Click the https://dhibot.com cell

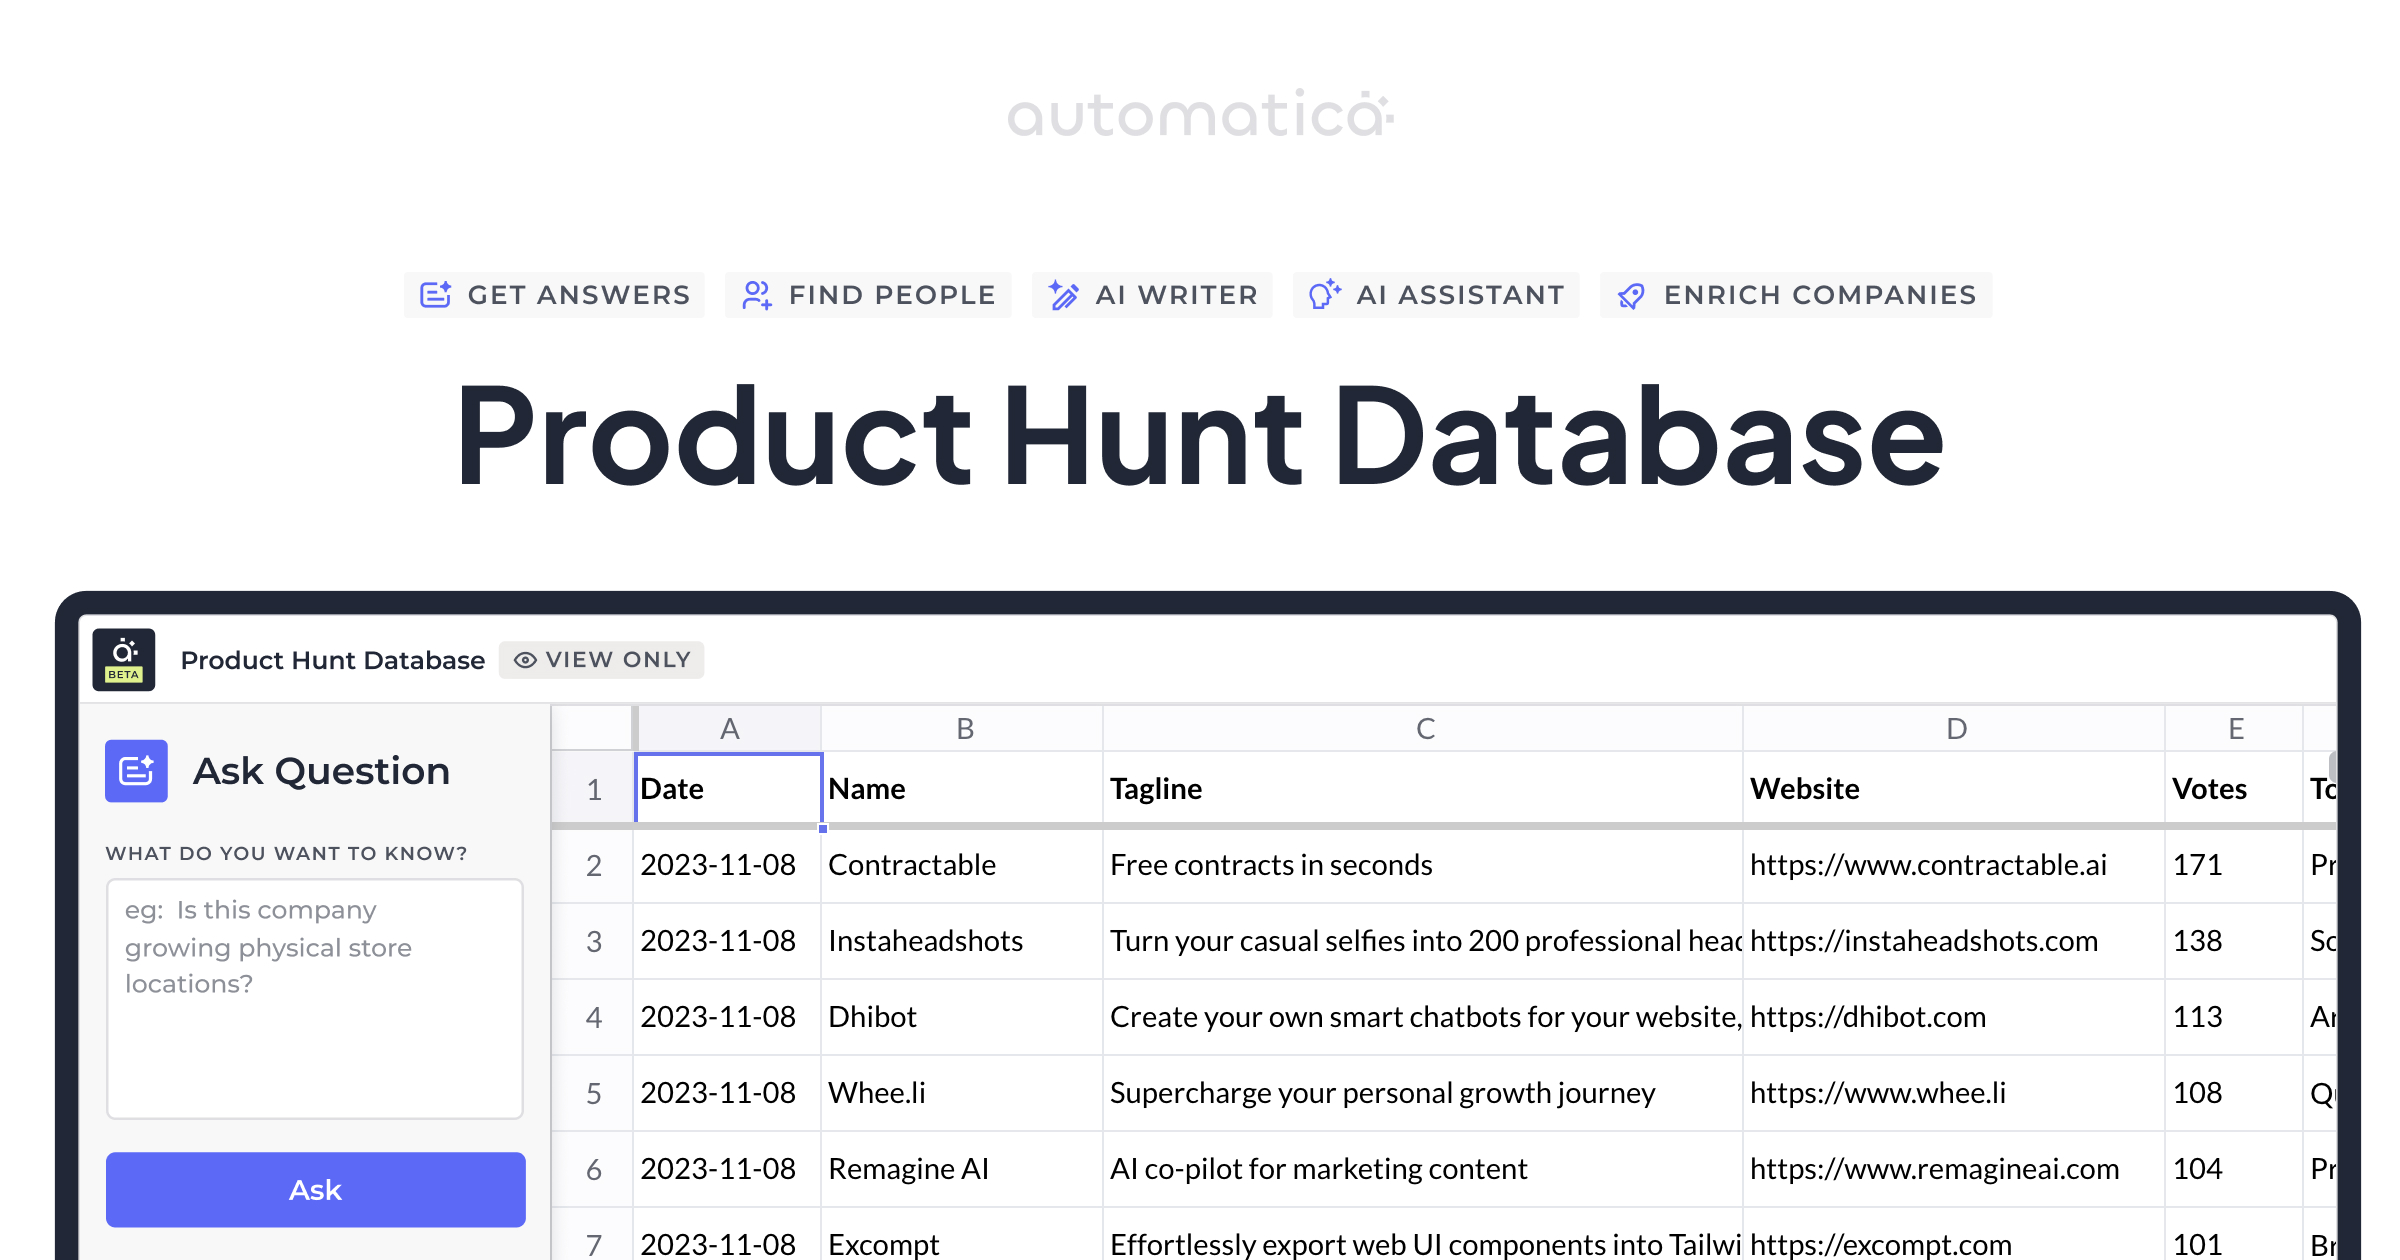pyautogui.click(x=1954, y=1018)
